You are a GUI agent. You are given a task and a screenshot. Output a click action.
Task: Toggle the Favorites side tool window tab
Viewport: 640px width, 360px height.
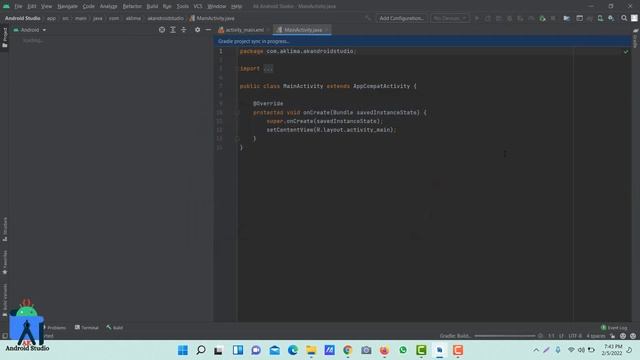click(x=4, y=262)
